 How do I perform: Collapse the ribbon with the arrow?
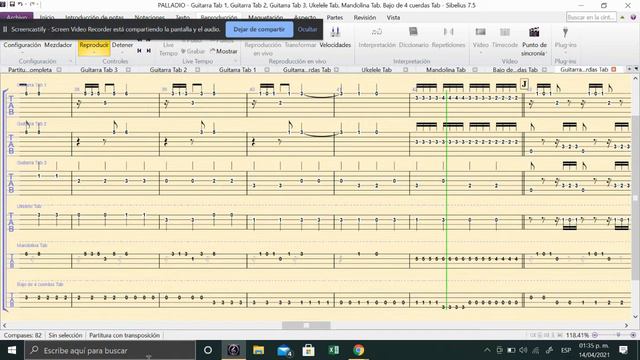pyautogui.click(x=622, y=18)
